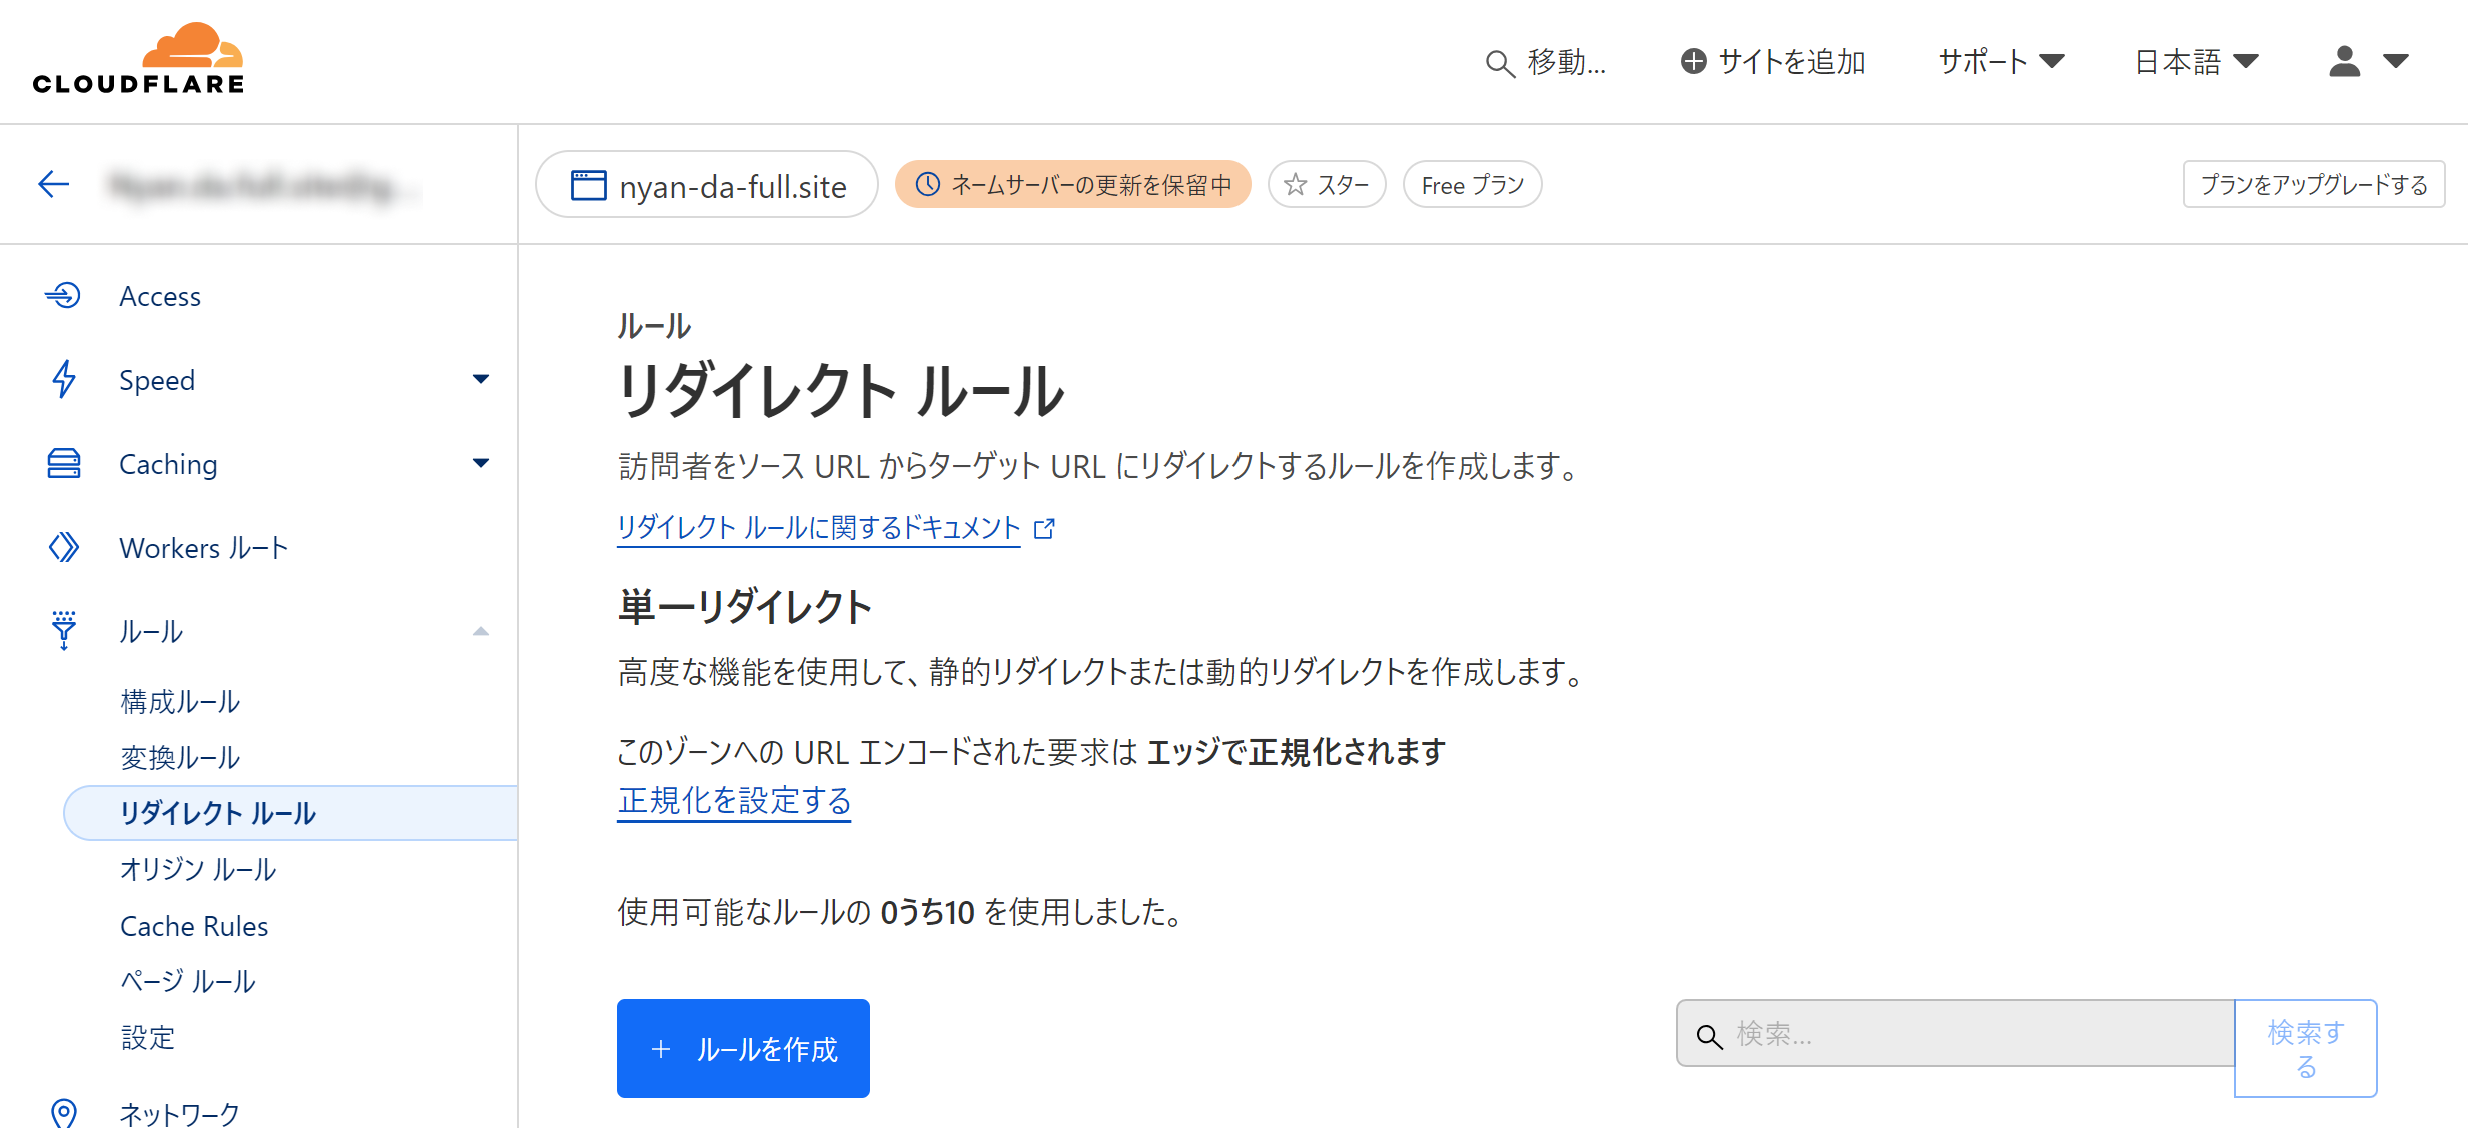Click the Workers ルート diamond icon
The width and height of the screenshot is (2468, 1128).
[x=65, y=547]
